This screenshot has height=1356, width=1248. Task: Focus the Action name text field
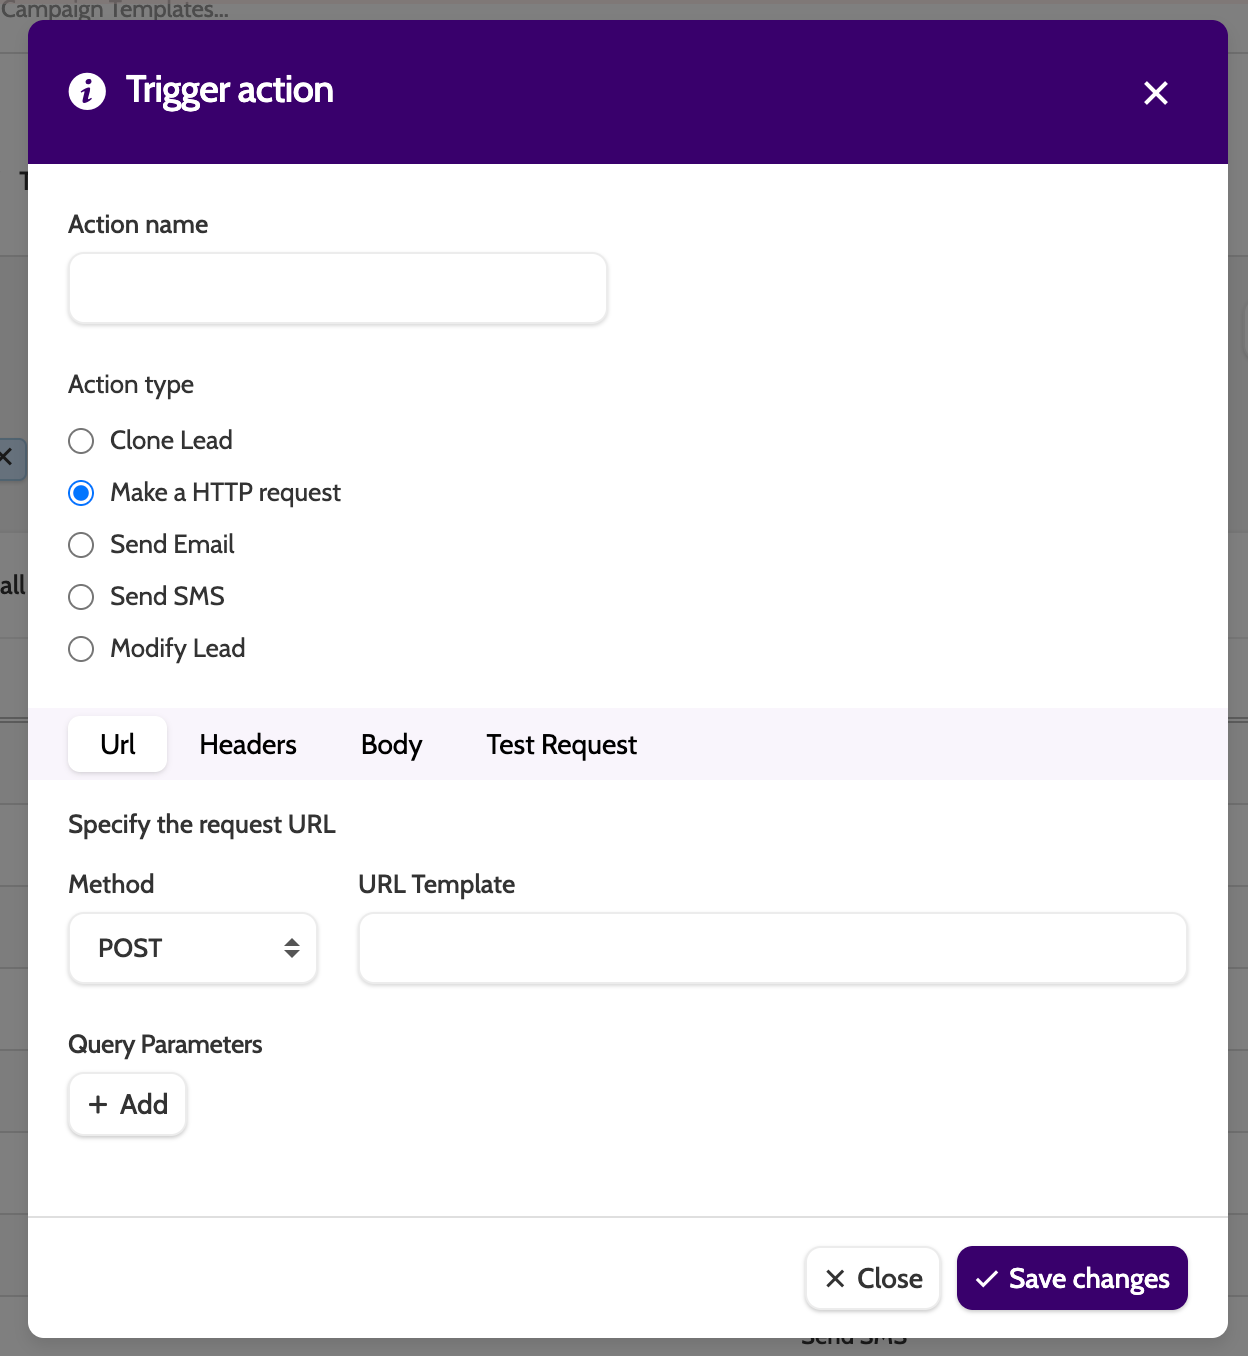coord(338,288)
